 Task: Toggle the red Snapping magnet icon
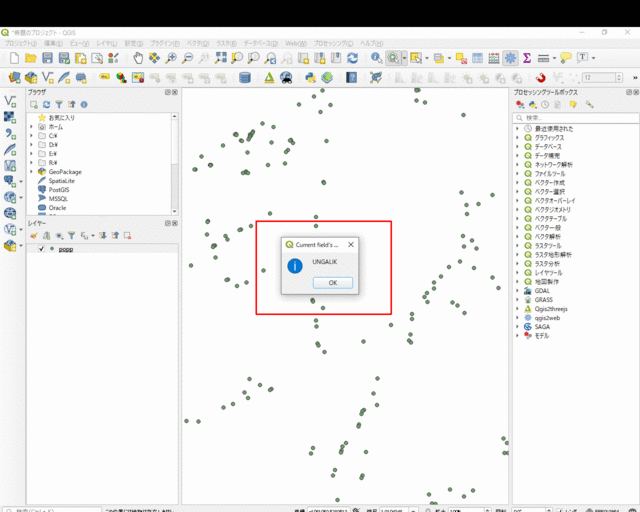click(x=540, y=78)
